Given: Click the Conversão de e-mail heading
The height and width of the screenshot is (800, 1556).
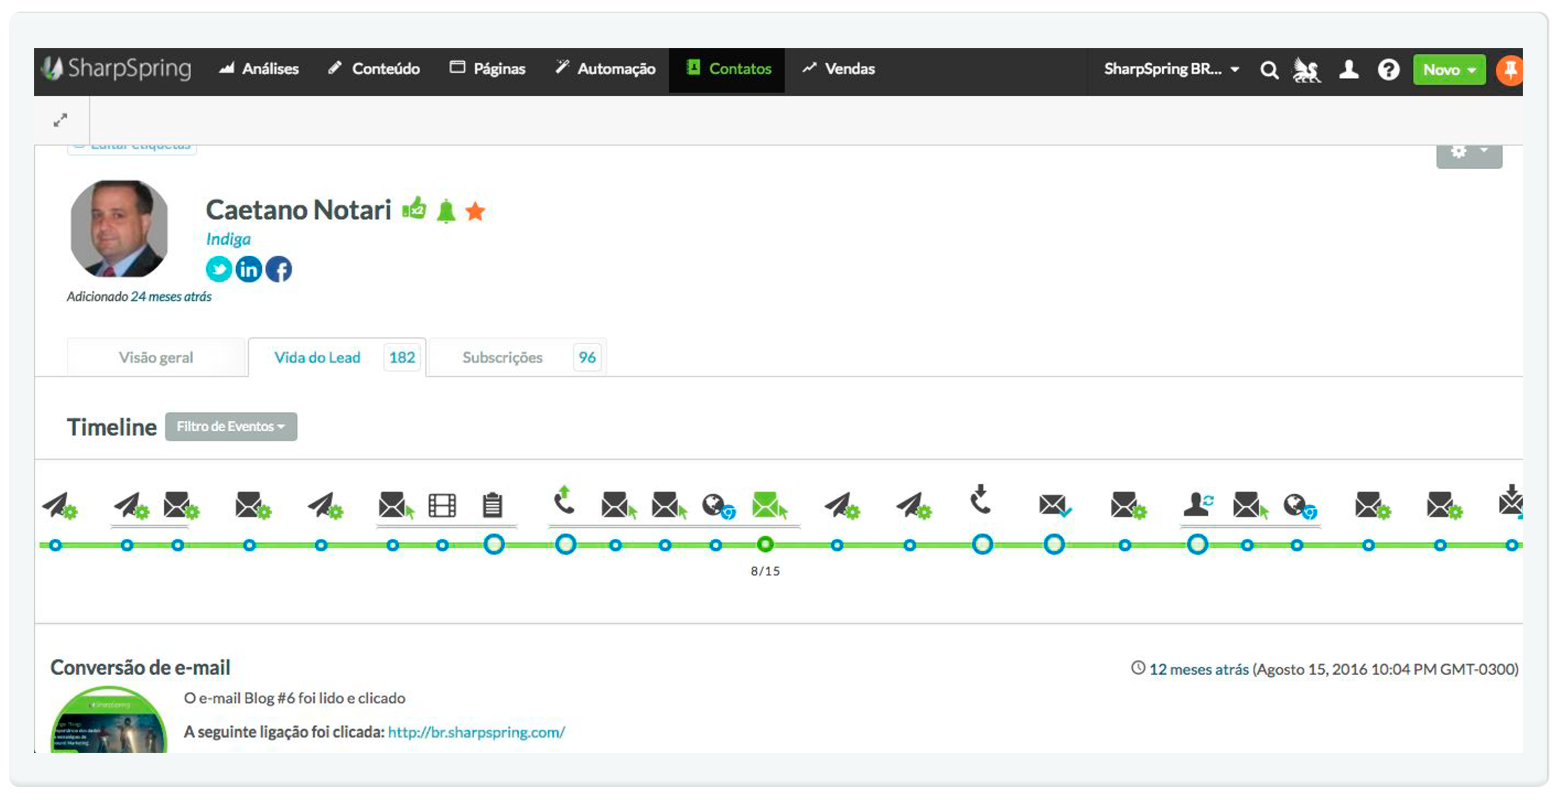Looking at the screenshot, I should [x=140, y=668].
